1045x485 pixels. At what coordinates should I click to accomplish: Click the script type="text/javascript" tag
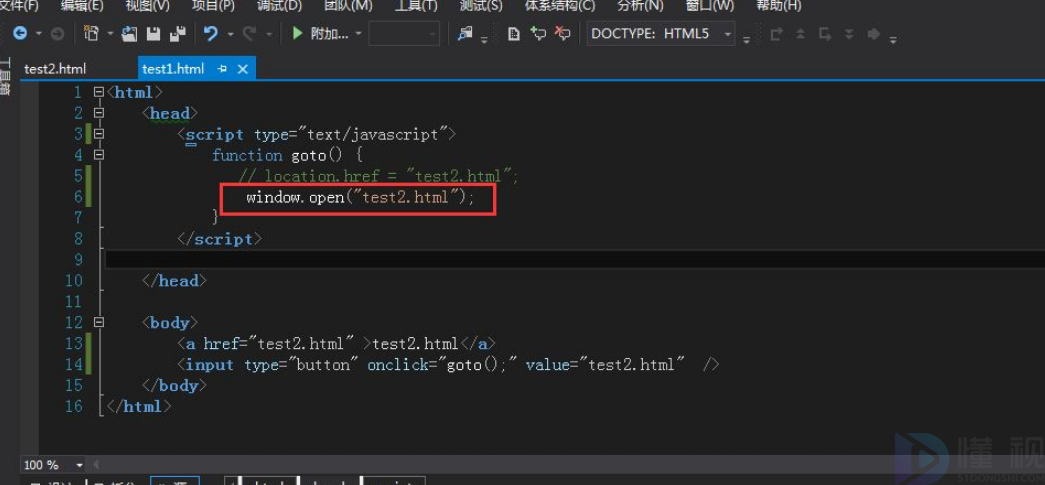click(x=317, y=135)
